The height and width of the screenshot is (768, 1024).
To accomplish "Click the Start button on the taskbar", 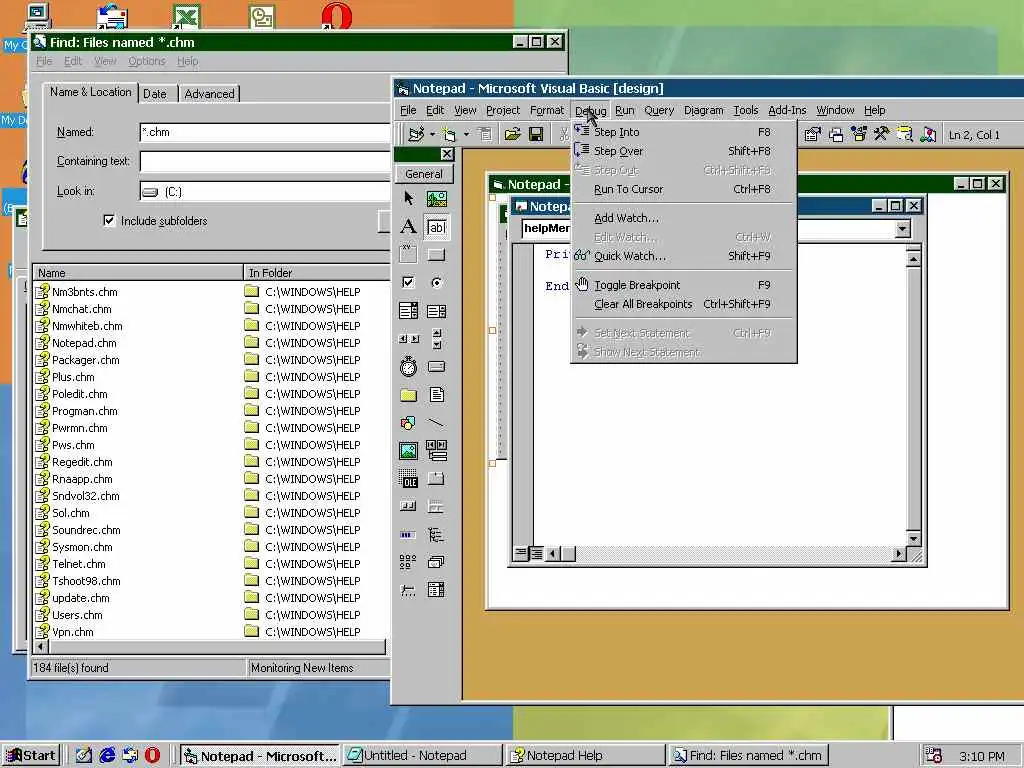I will 31,756.
